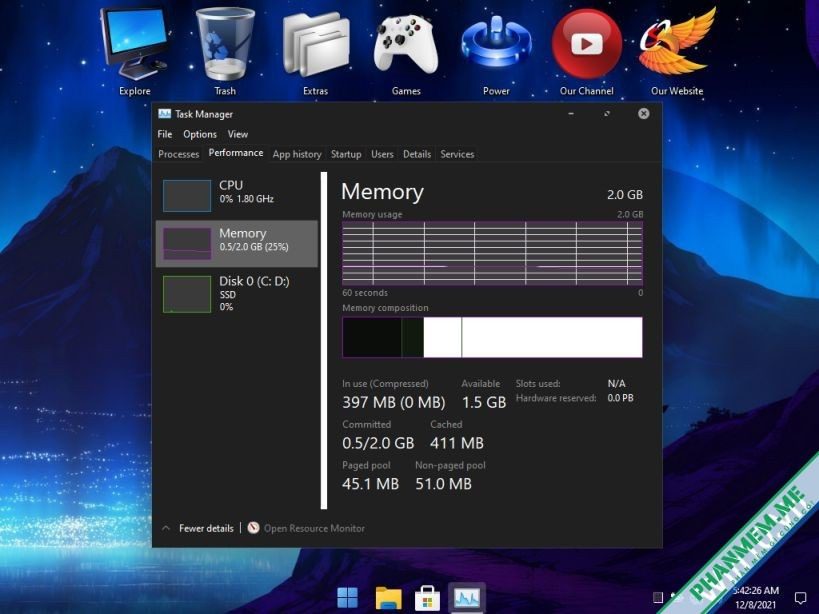Click Open Resource Monitor link

point(314,528)
